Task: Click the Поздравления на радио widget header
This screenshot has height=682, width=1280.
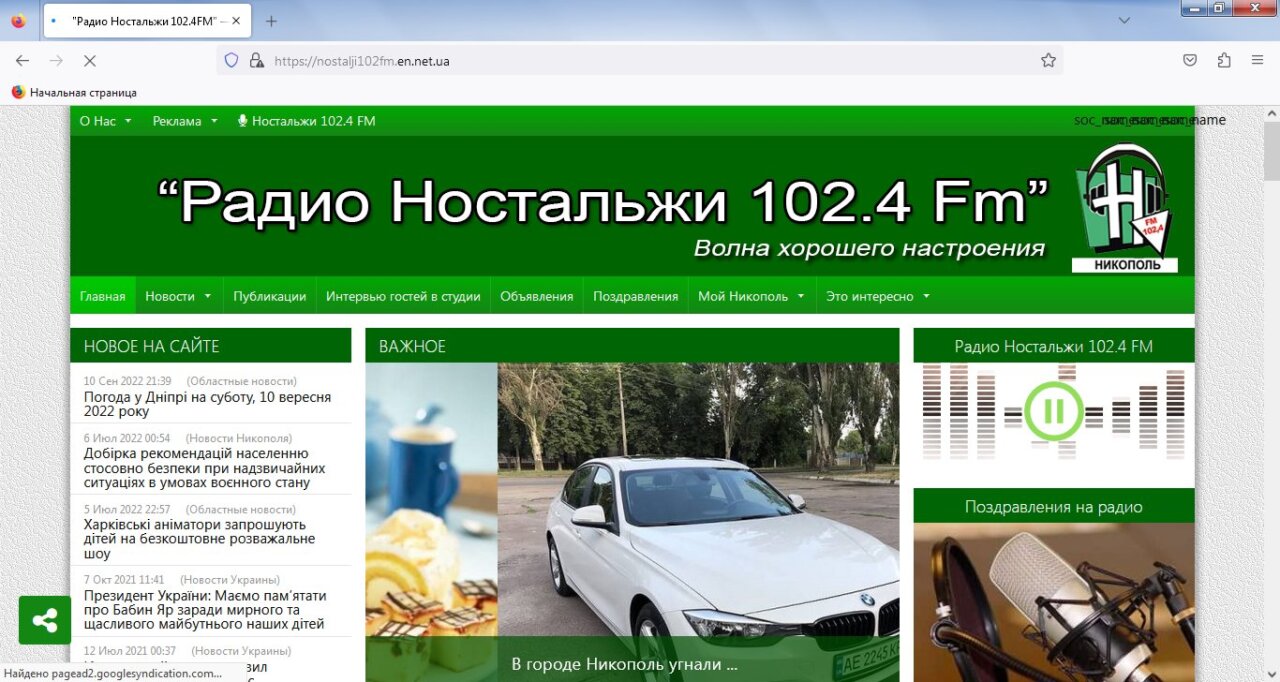Action: point(1054,506)
